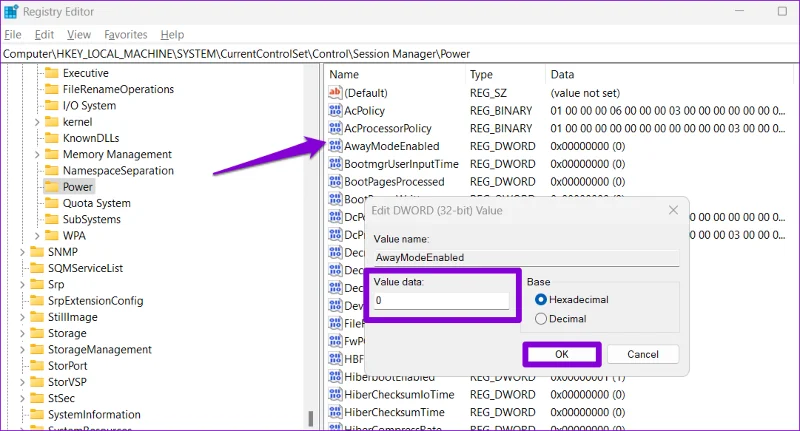Select the SQMServiceList folder icon
This screenshot has height=431, width=800.
37,268
